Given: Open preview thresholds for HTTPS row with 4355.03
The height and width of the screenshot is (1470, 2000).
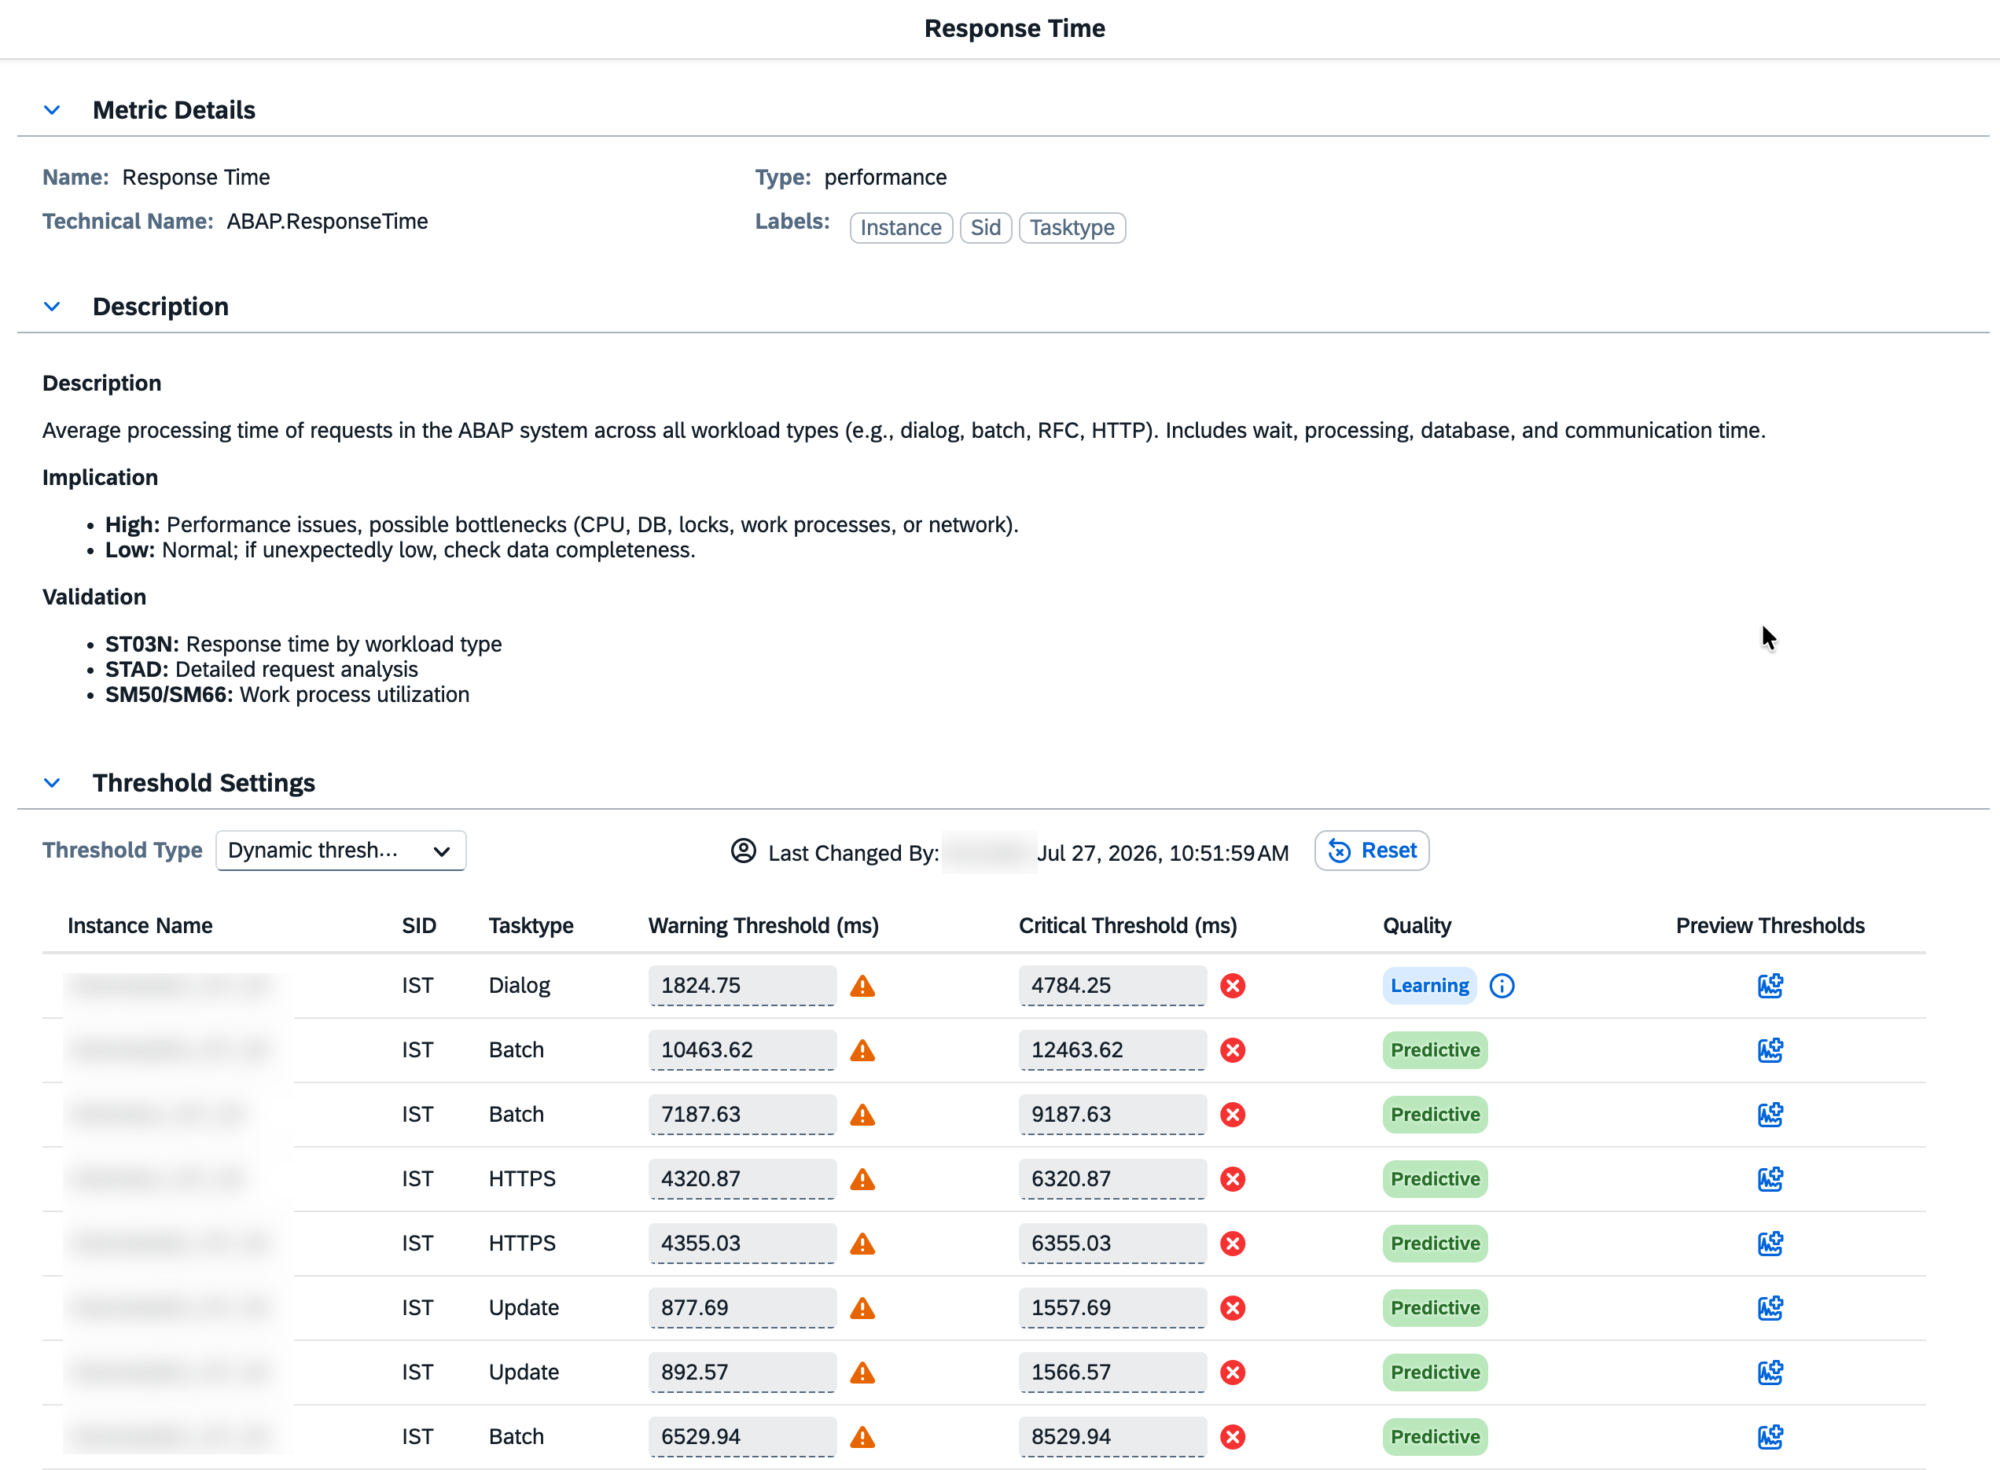Looking at the screenshot, I should tap(1770, 1244).
